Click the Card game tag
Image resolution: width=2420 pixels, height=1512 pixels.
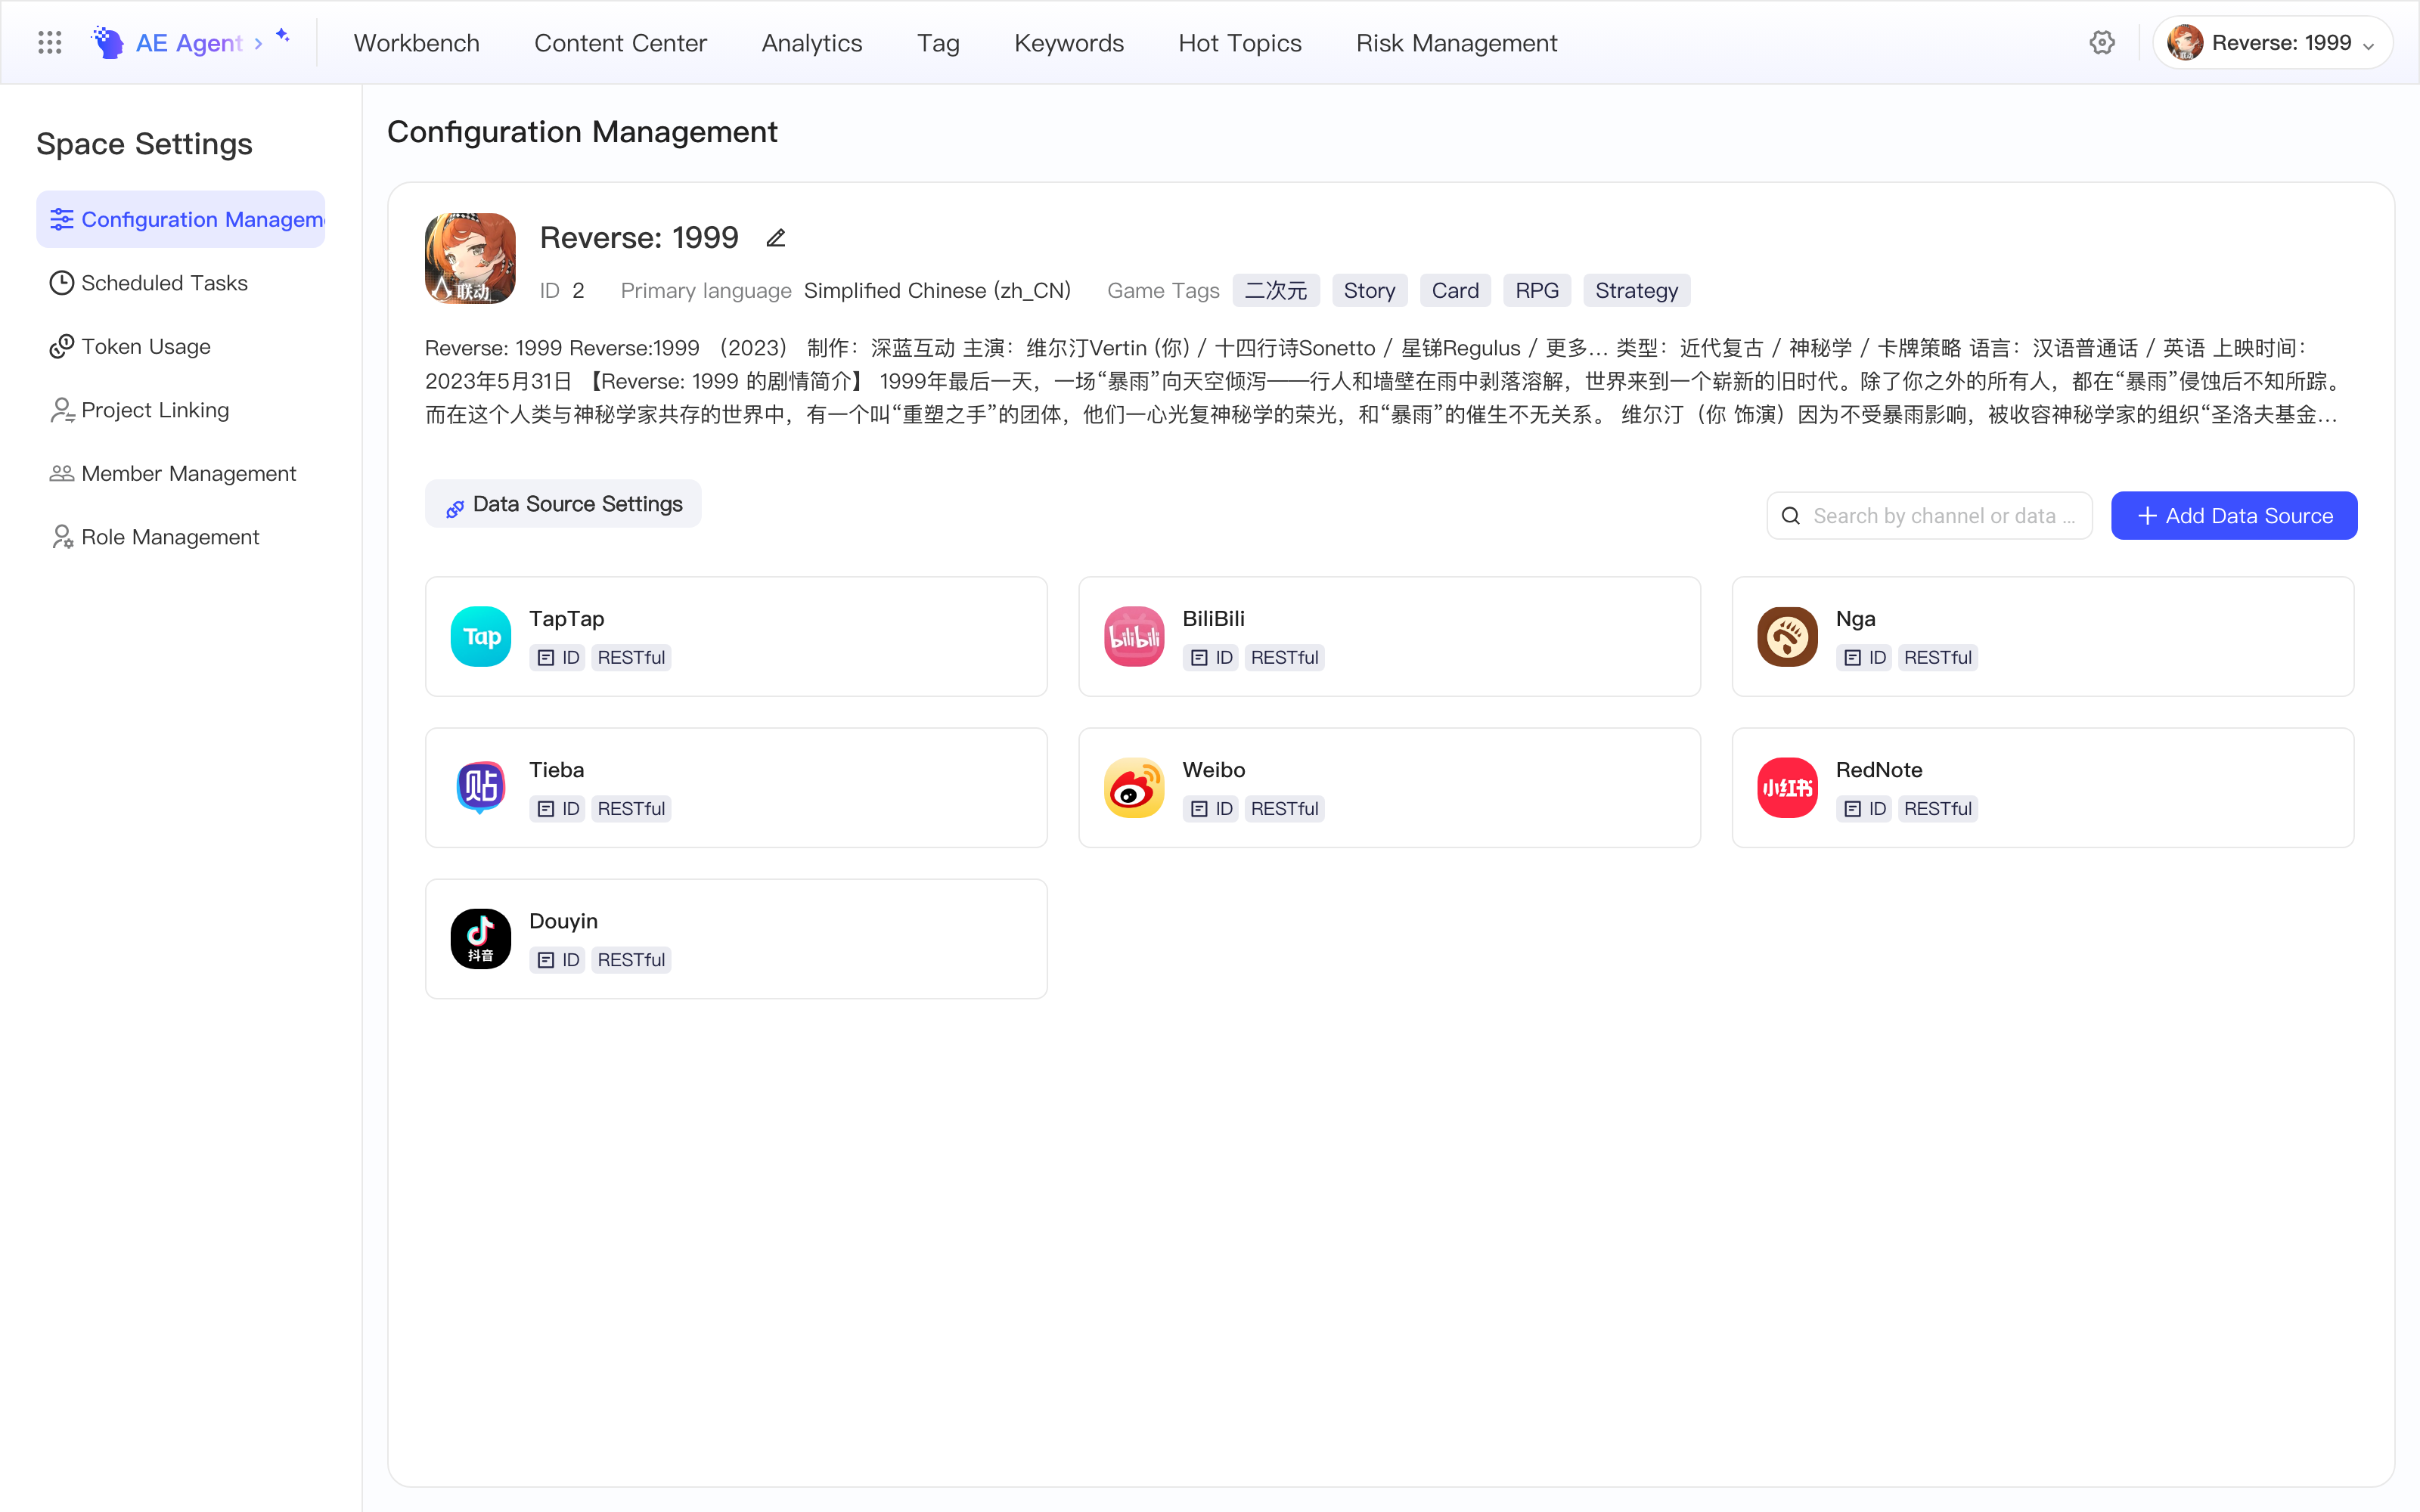click(1455, 290)
